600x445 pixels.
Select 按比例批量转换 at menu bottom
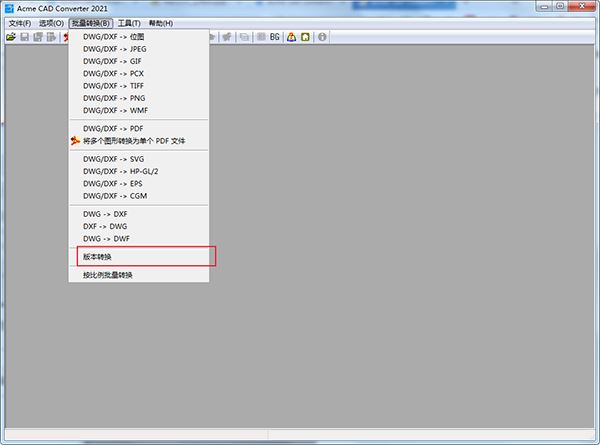pyautogui.click(x=139, y=275)
